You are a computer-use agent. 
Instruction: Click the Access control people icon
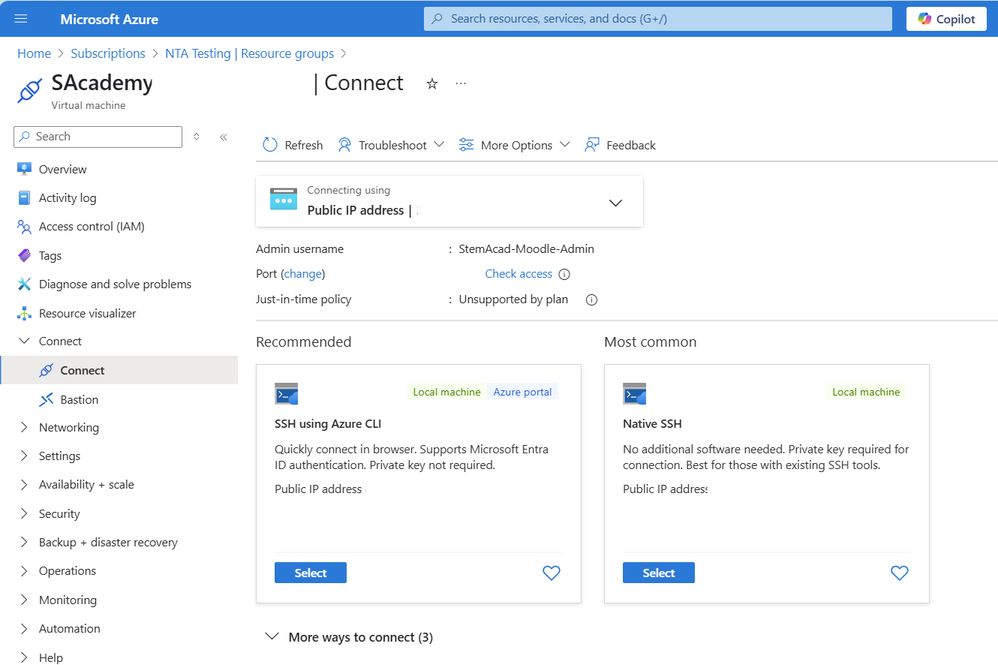[x=24, y=227]
